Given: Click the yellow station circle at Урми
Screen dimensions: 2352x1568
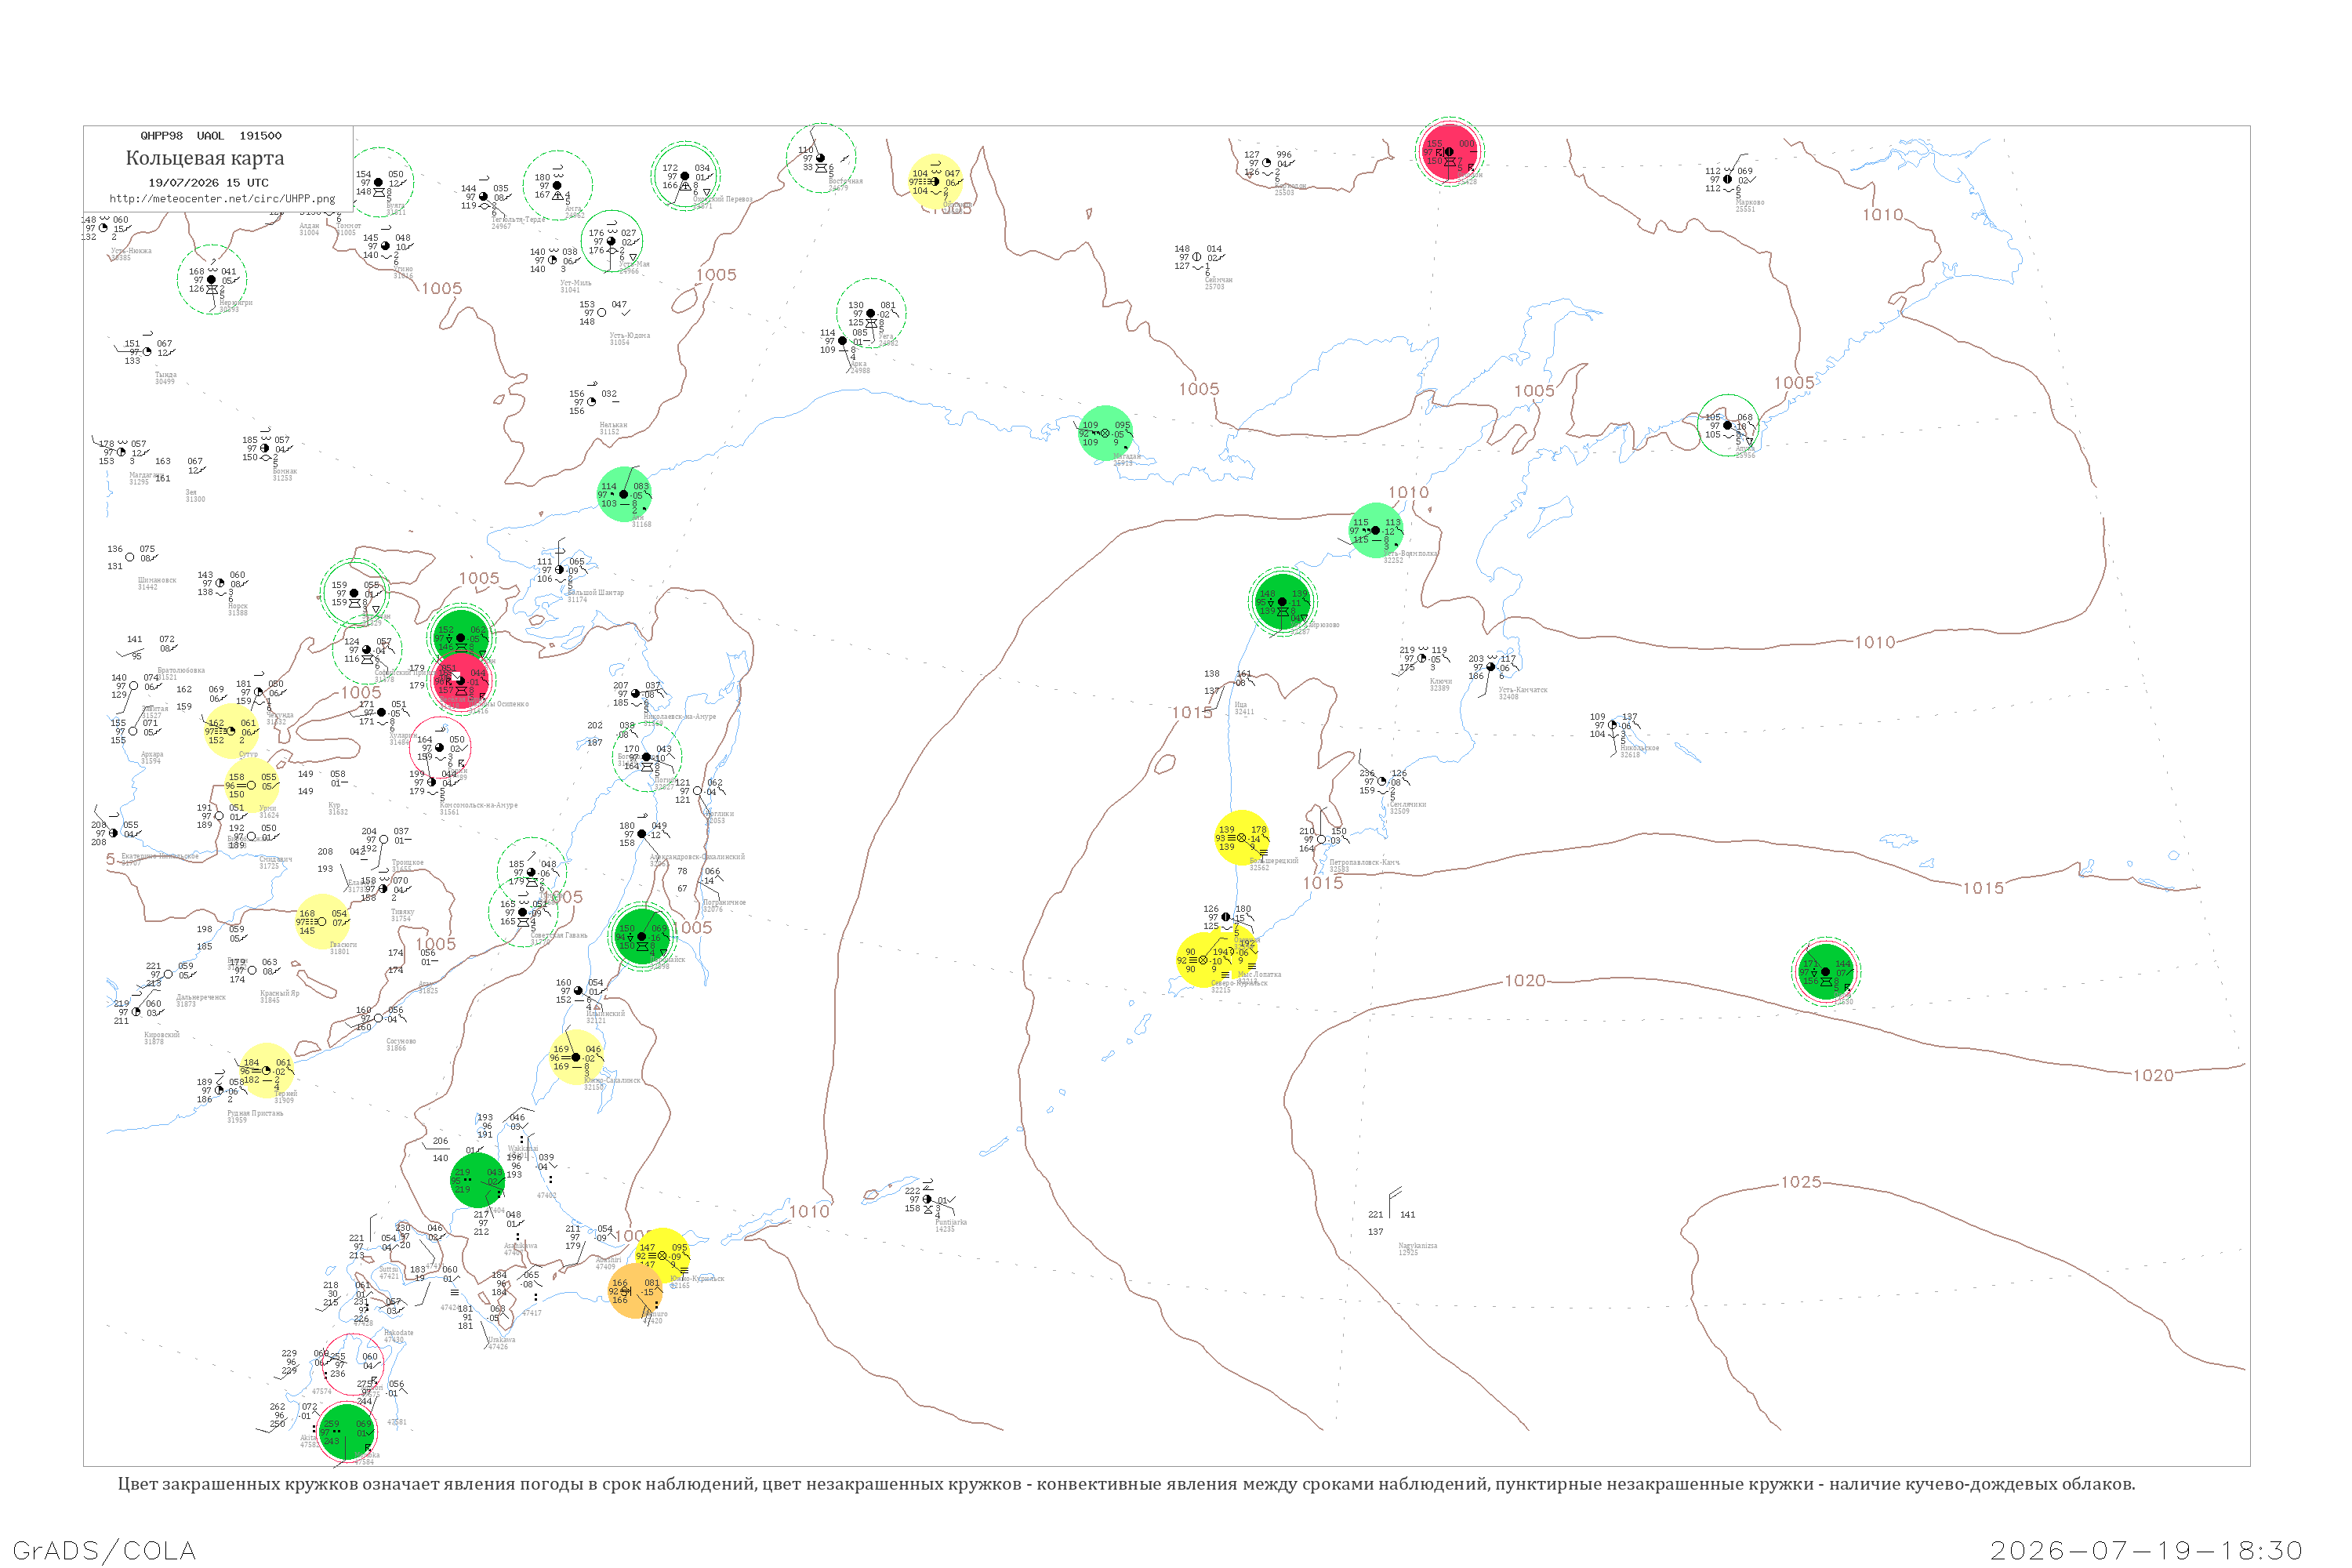Looking at the screenshot, I should point(251,786).
